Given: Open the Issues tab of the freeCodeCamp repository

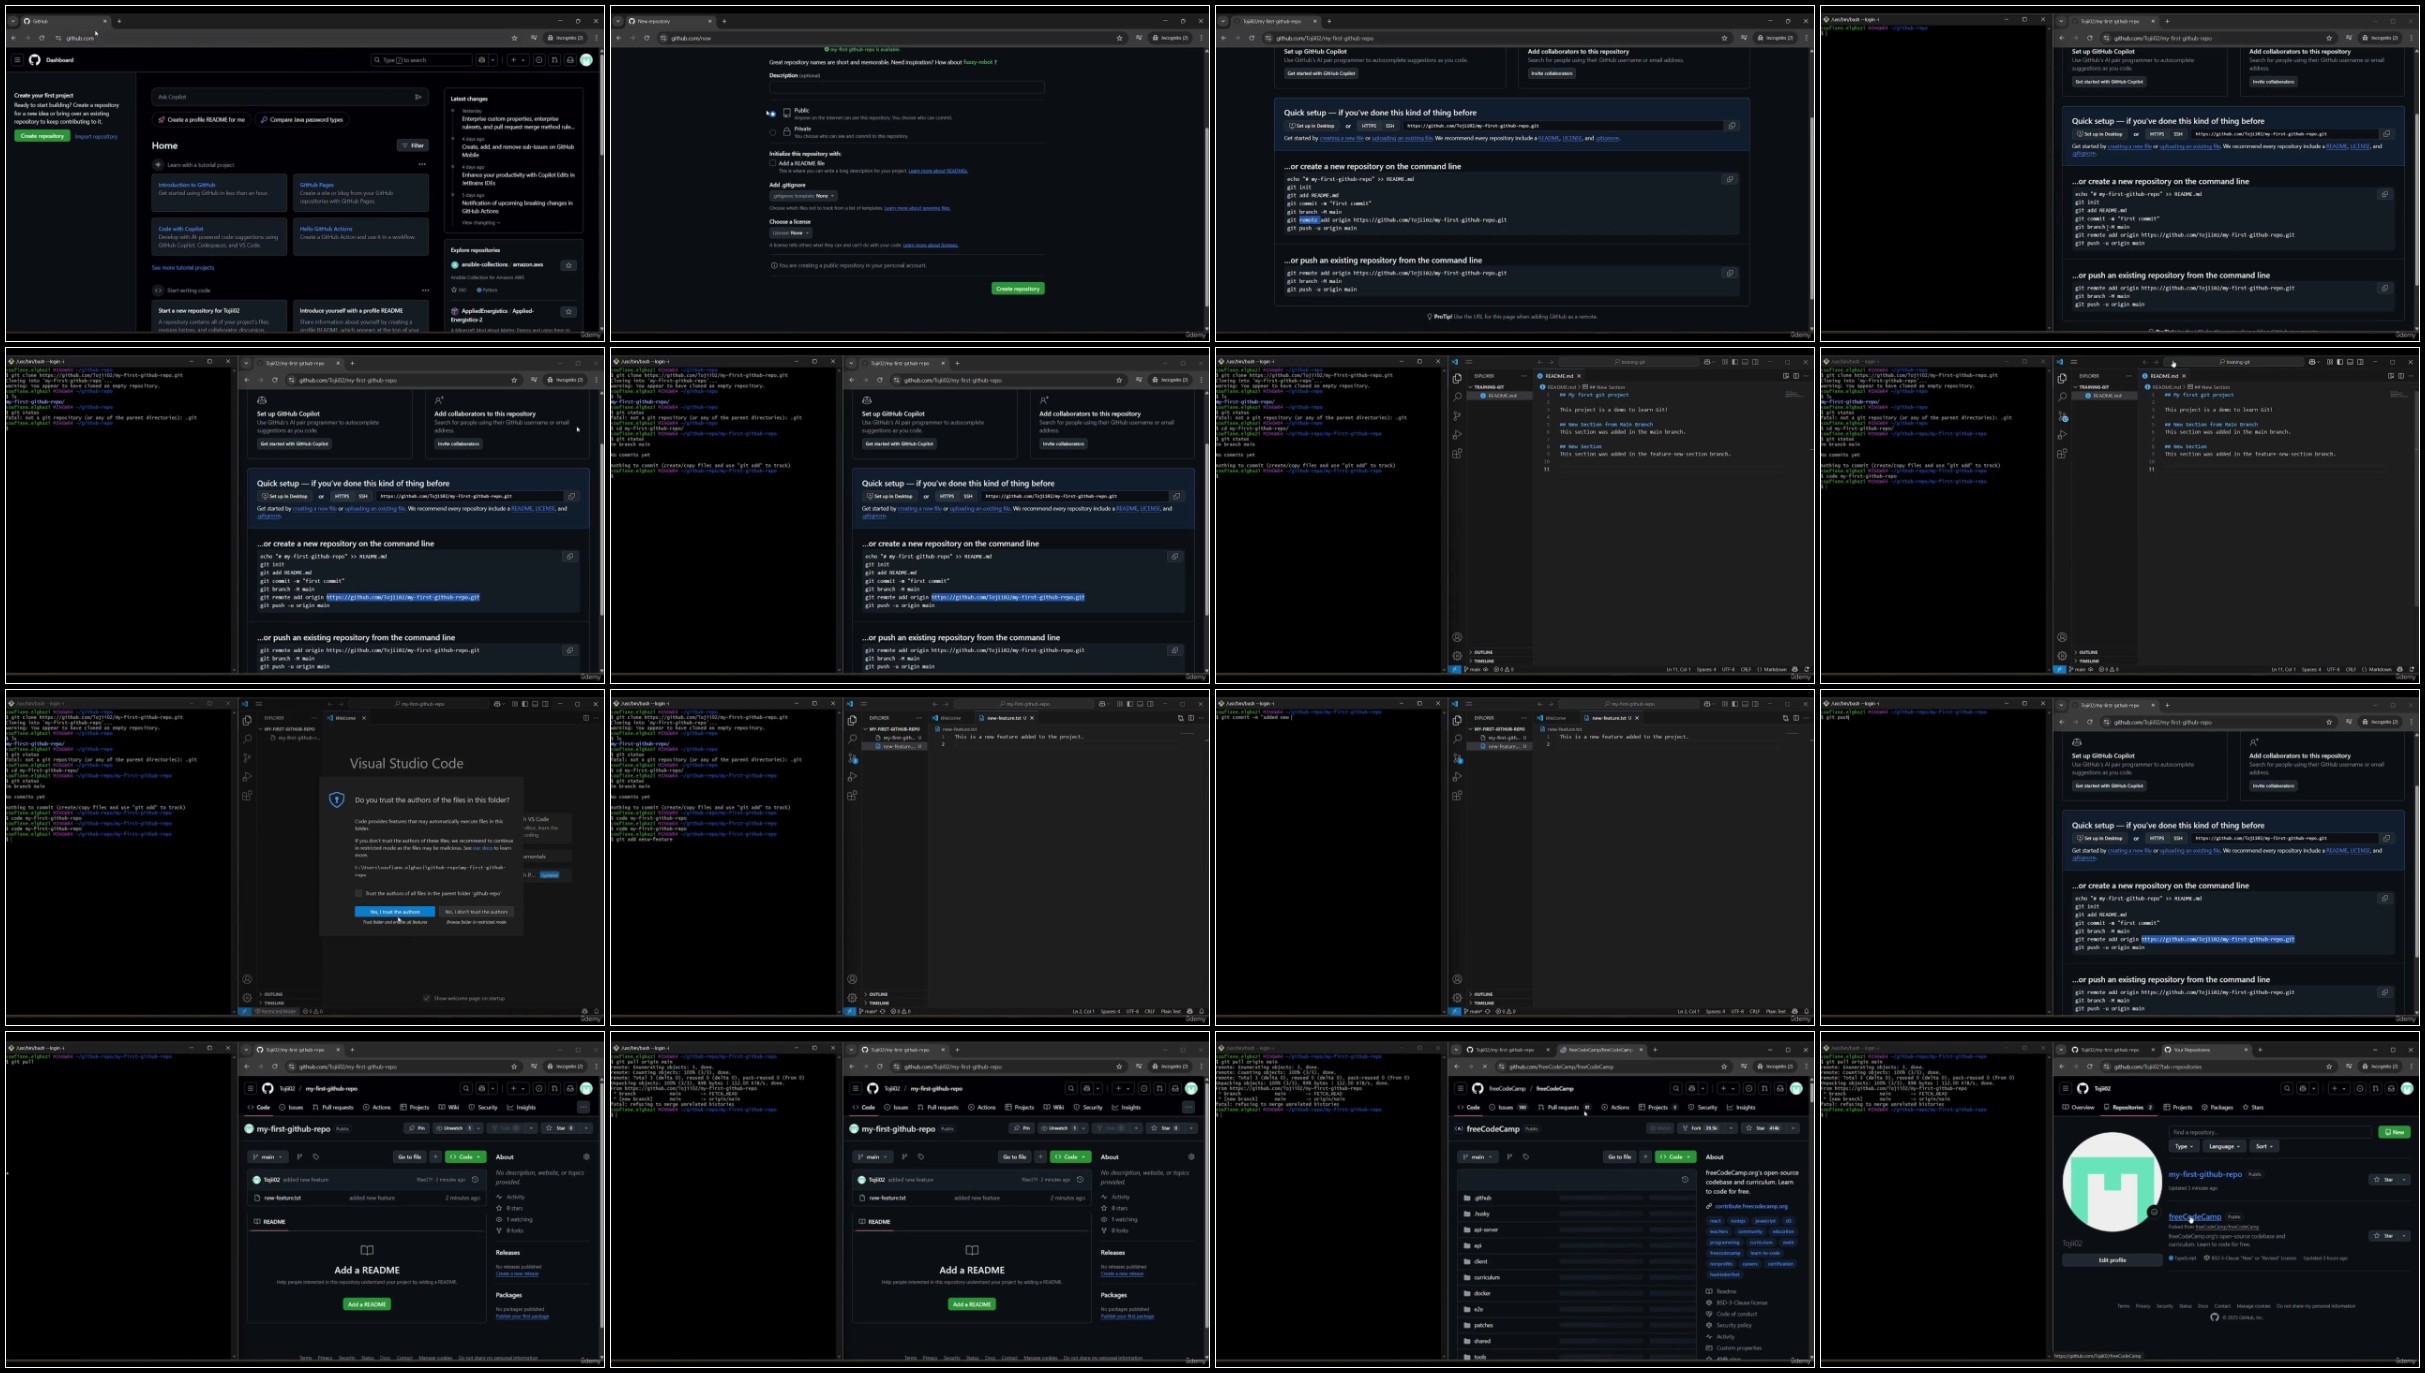Looking at the screenshot, I should point(1510,1107).
